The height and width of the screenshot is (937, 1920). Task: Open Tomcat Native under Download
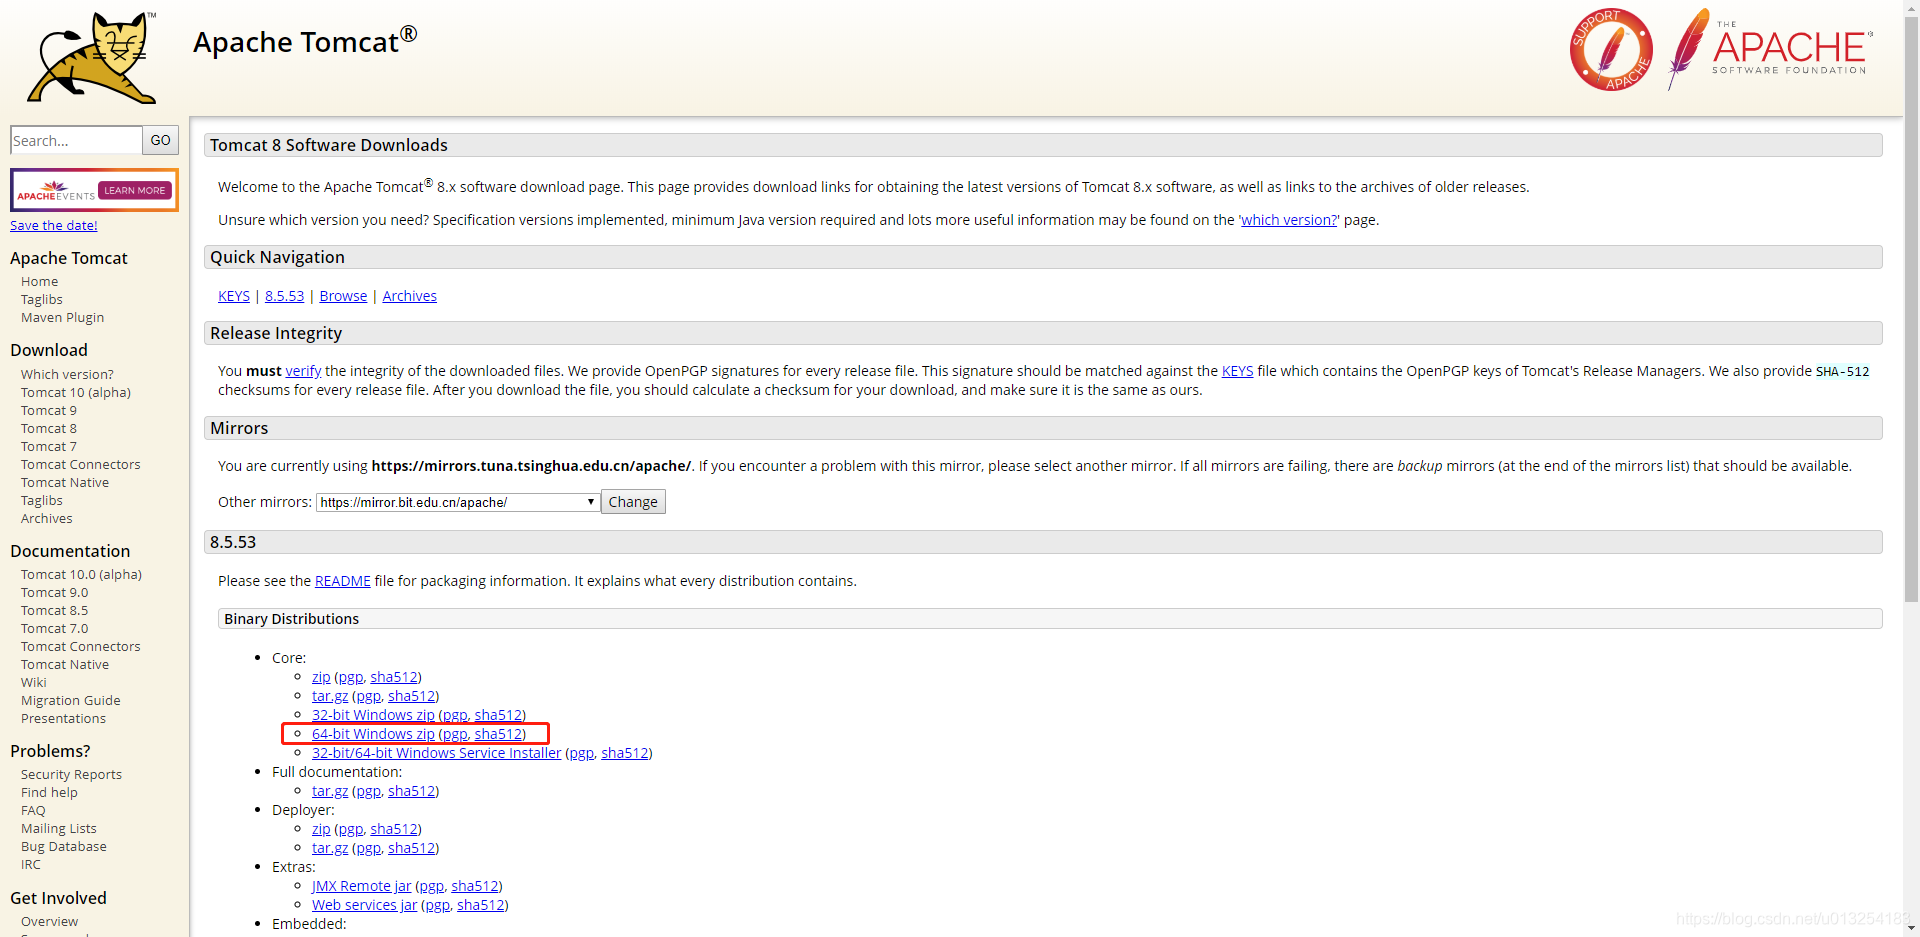tap(65, 483)
